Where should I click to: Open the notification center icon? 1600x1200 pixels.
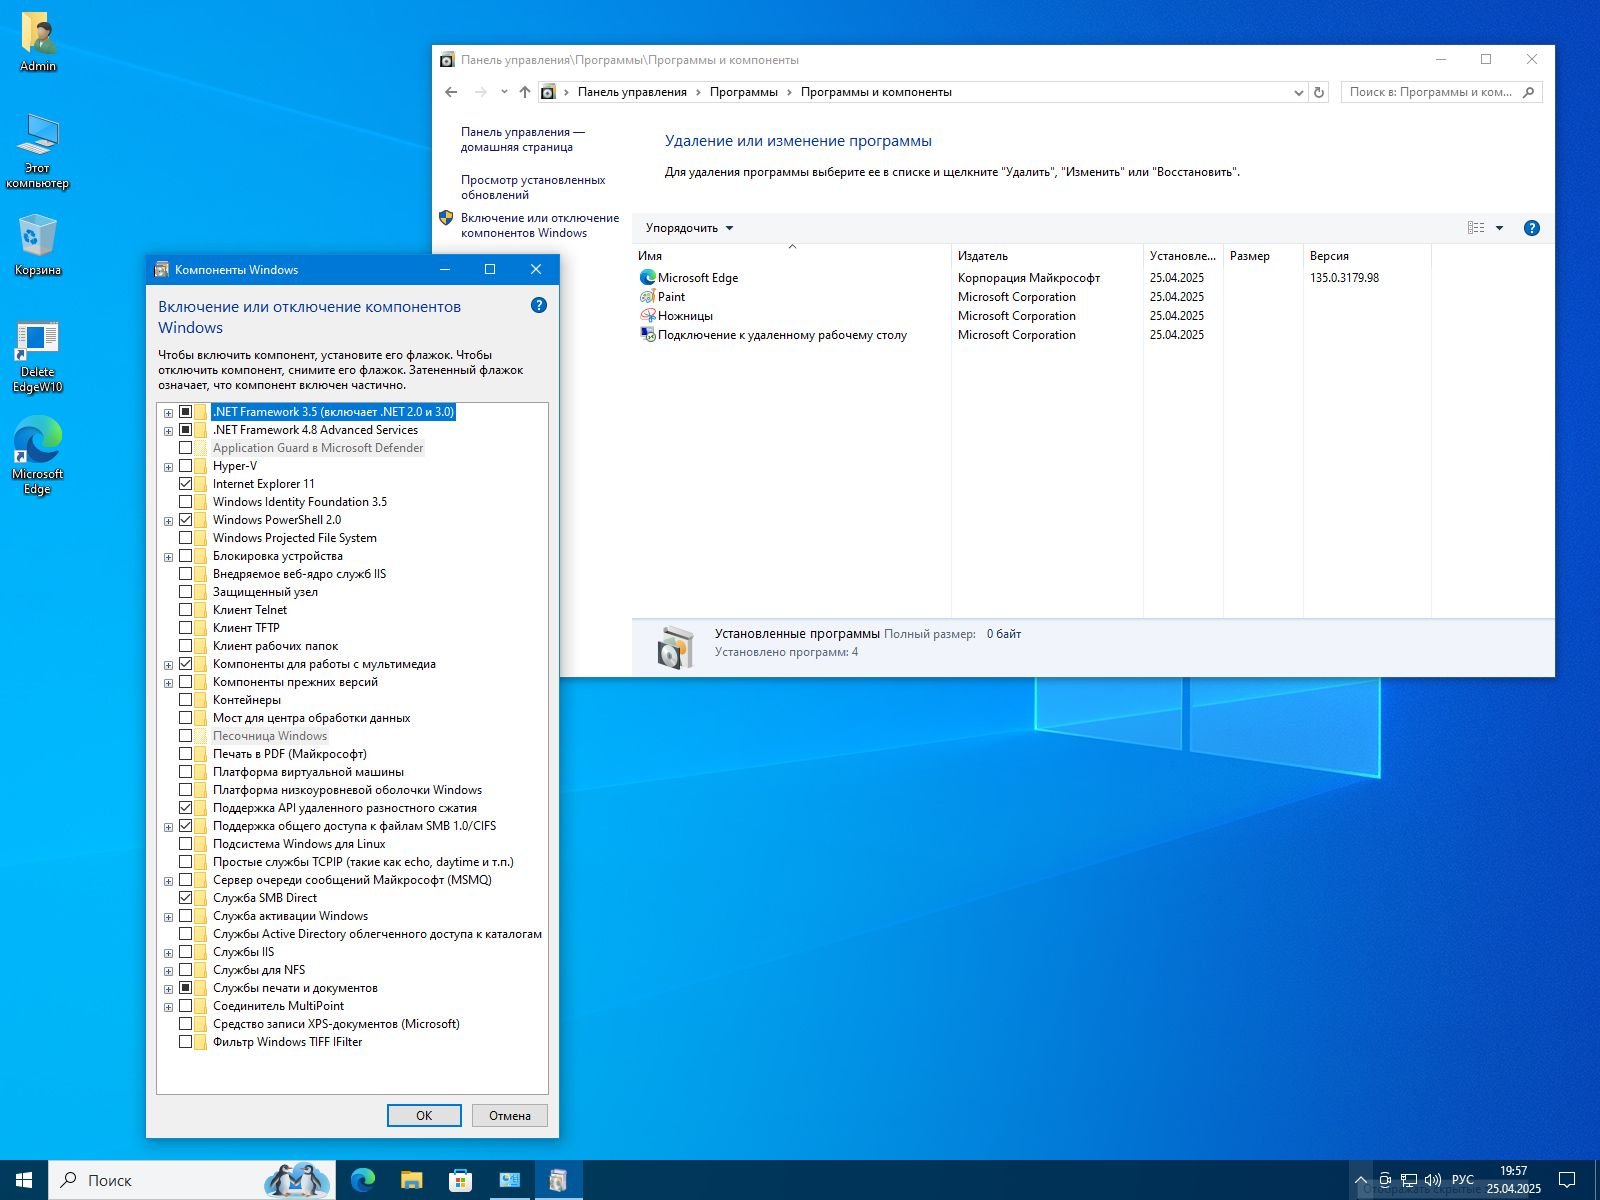(x=1567, y=1180)
